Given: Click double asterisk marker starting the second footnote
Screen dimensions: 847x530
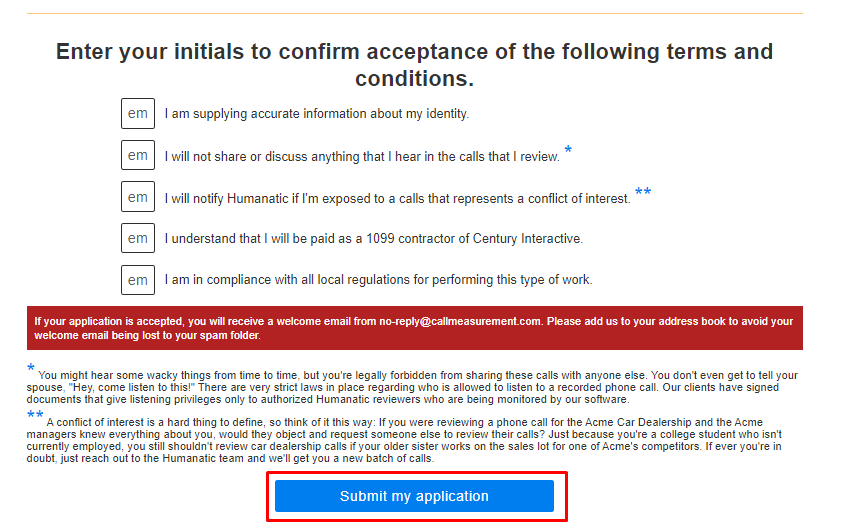Looking at the screenshot, I should pyautogui.click(x=35, y=415).
